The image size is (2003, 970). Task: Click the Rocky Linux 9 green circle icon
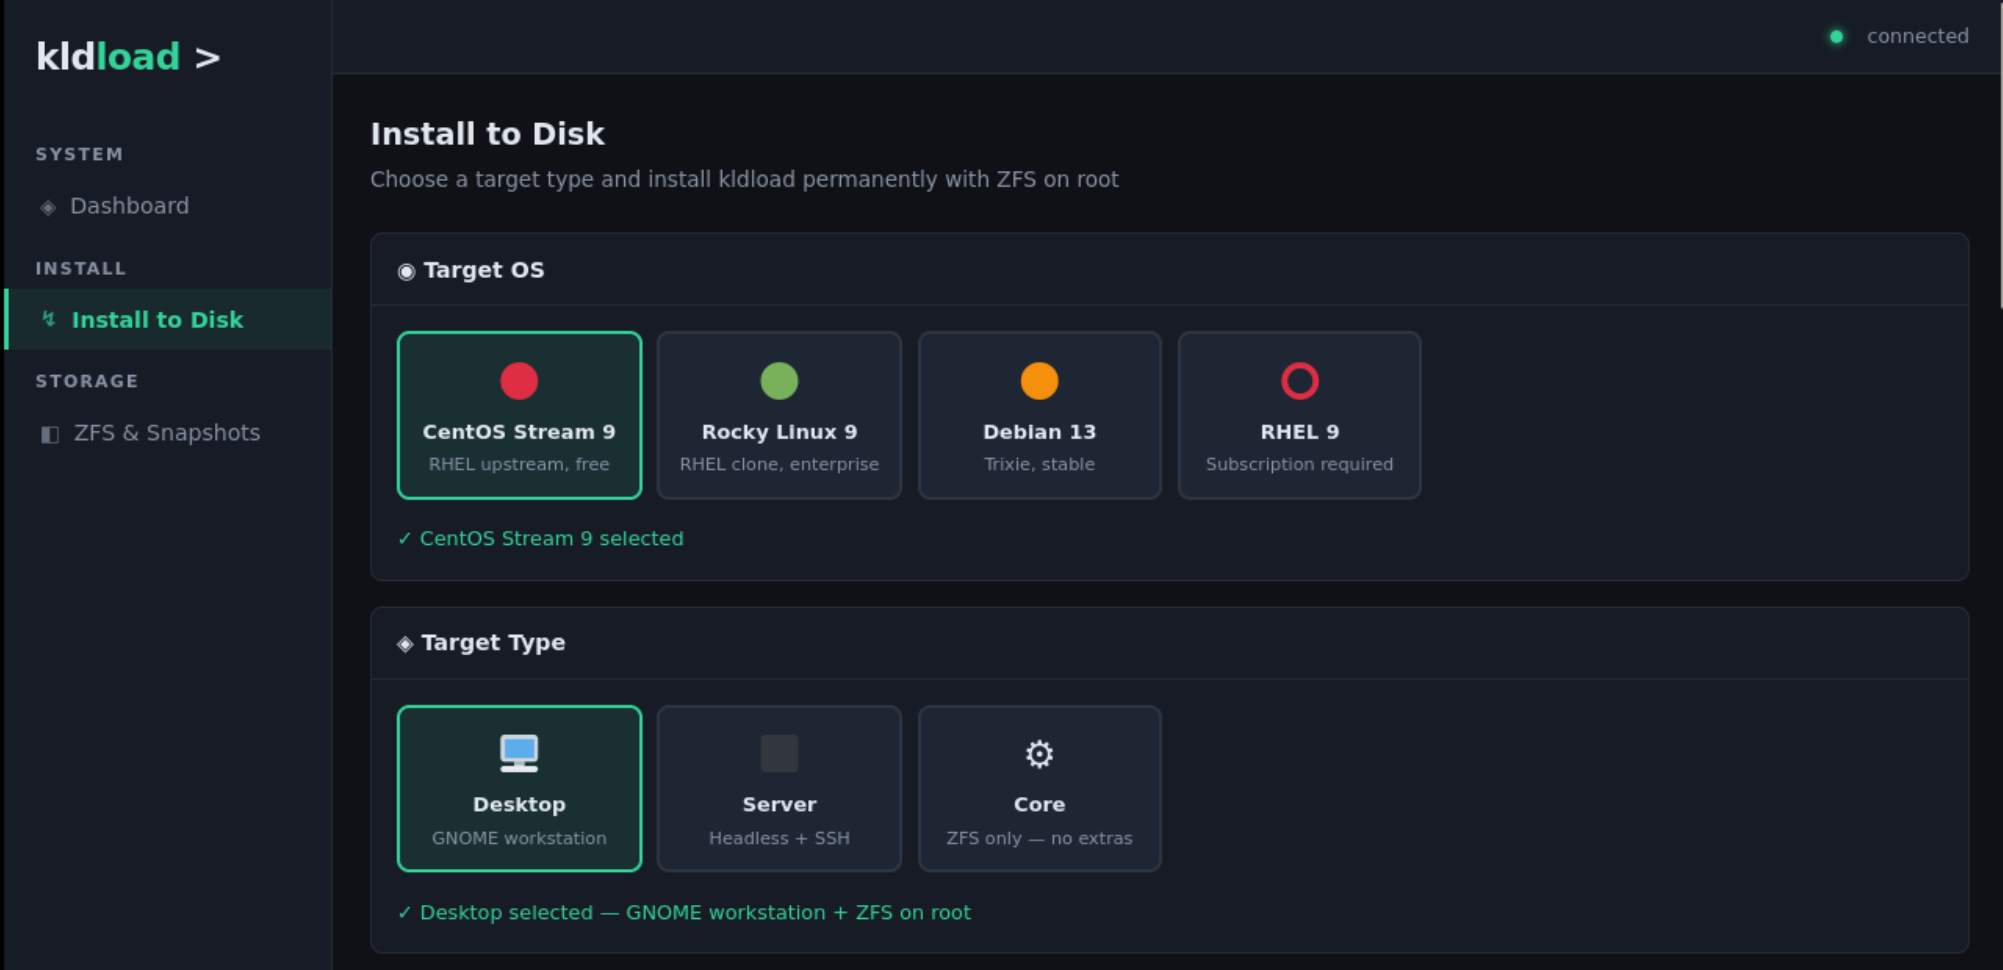coord(779,380)
